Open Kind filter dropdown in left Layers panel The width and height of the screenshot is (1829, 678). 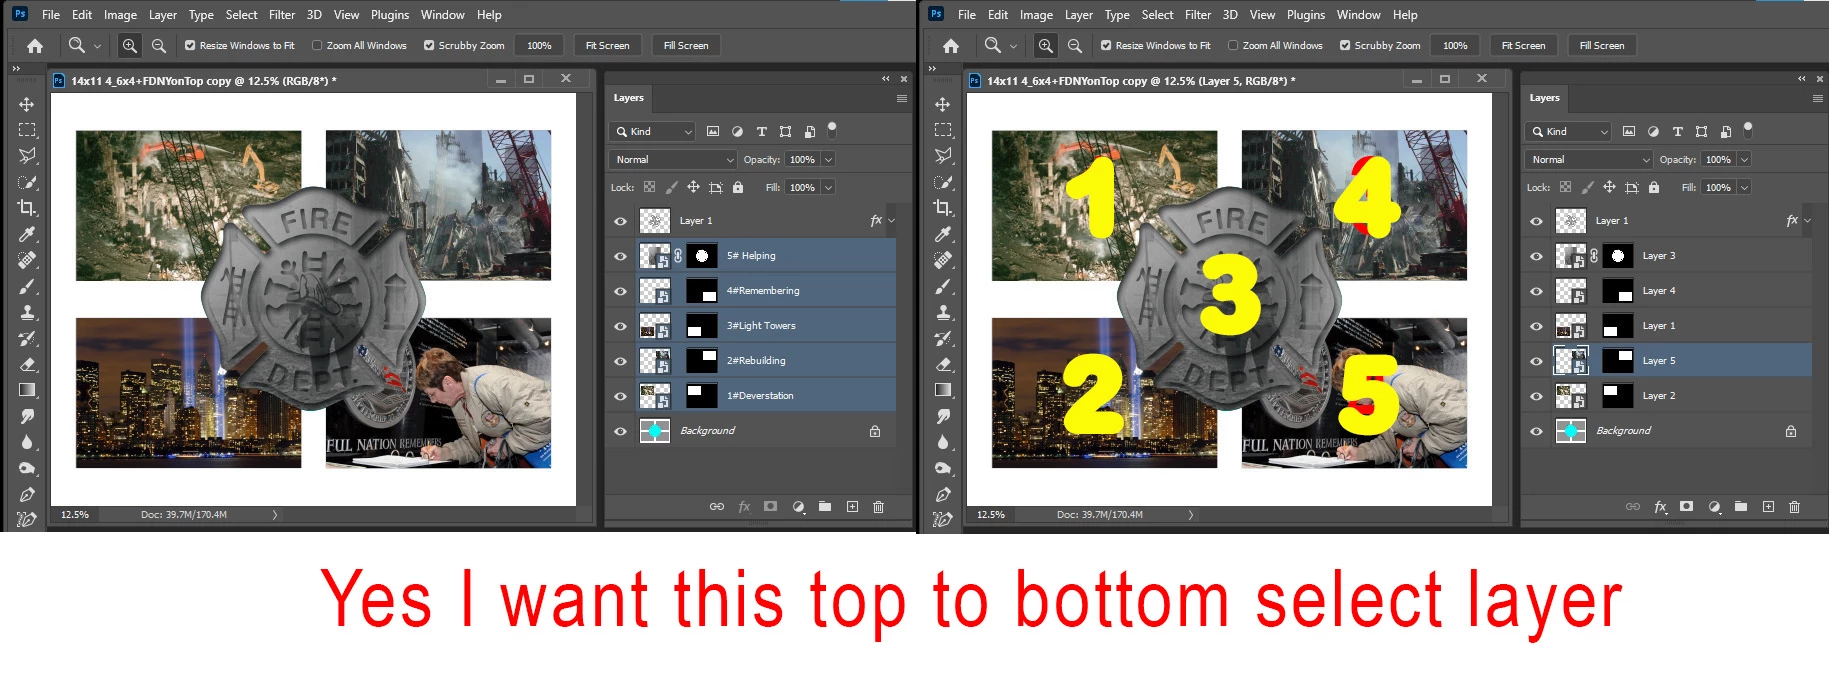[652, 131]
